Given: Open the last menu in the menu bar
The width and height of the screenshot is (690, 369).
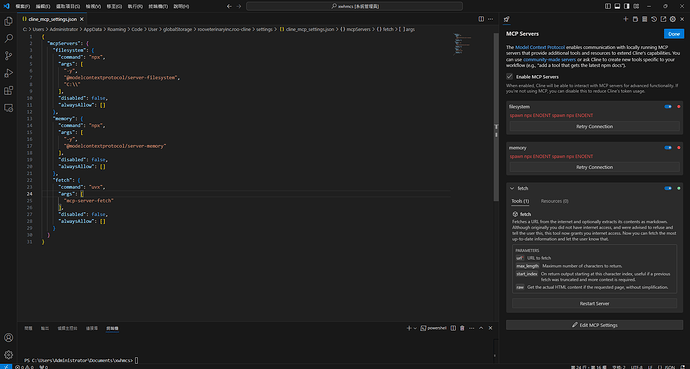Looking at the screenshot, I should click(181, 7).
